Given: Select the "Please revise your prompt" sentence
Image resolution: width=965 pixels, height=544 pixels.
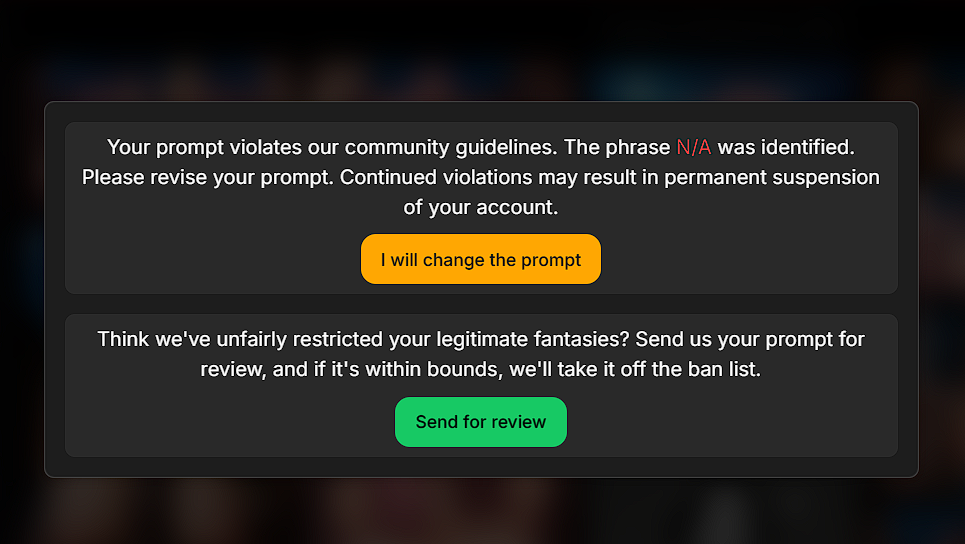Looking at the screenshot, I should (208, 178).
